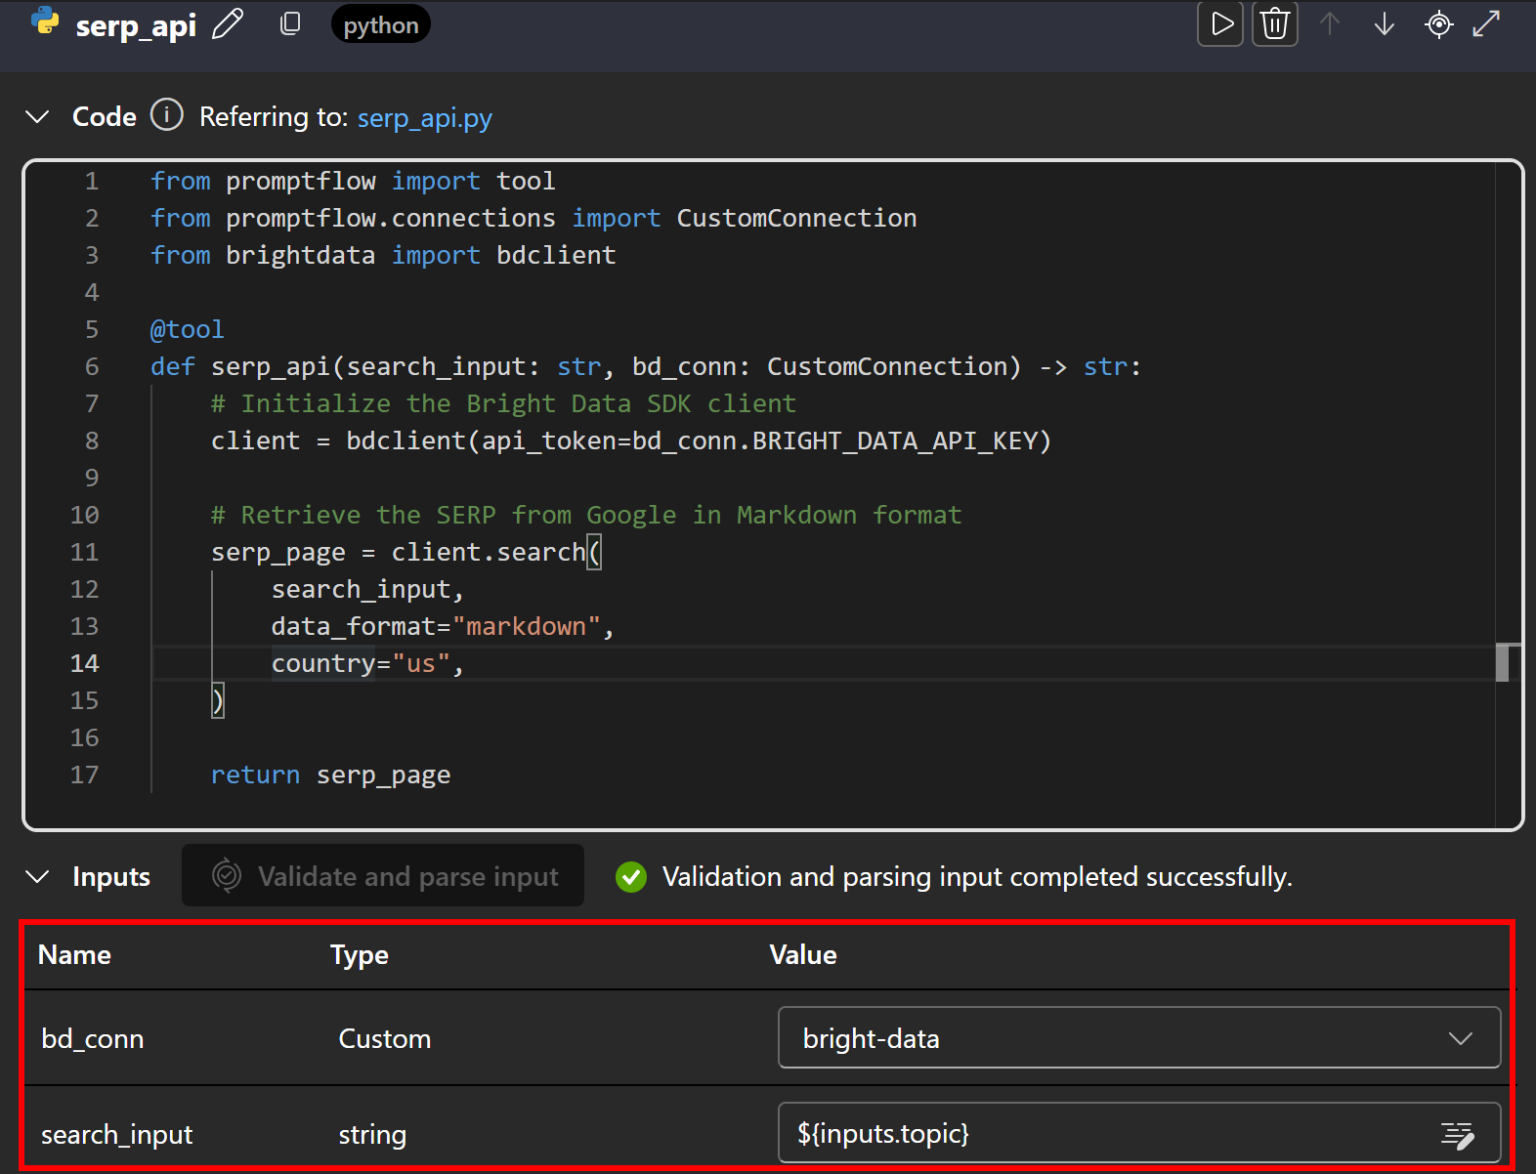Move the node up with up arrow
This screenshot has height=1174, width=1536.
(1329, 24)
